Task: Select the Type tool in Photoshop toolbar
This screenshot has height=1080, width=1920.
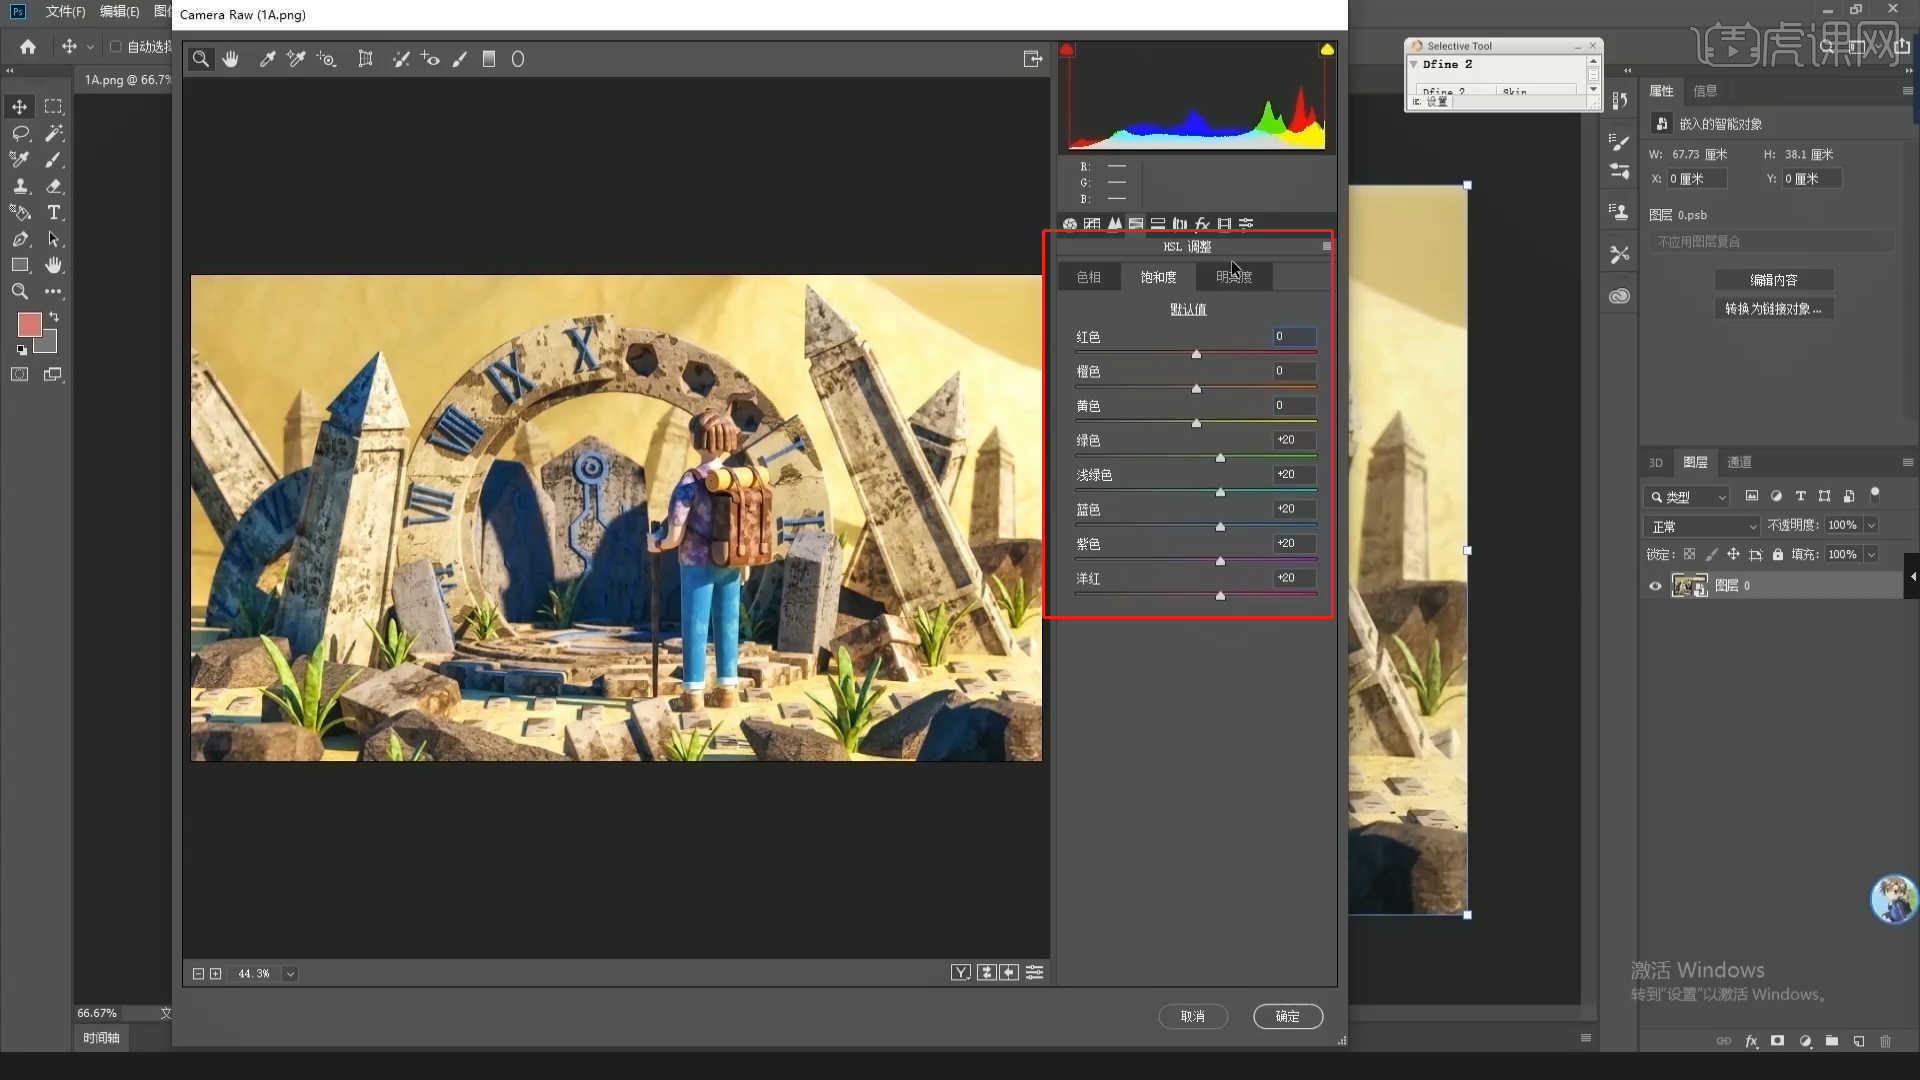Action: pyautogui.click(x=54, y=212)
